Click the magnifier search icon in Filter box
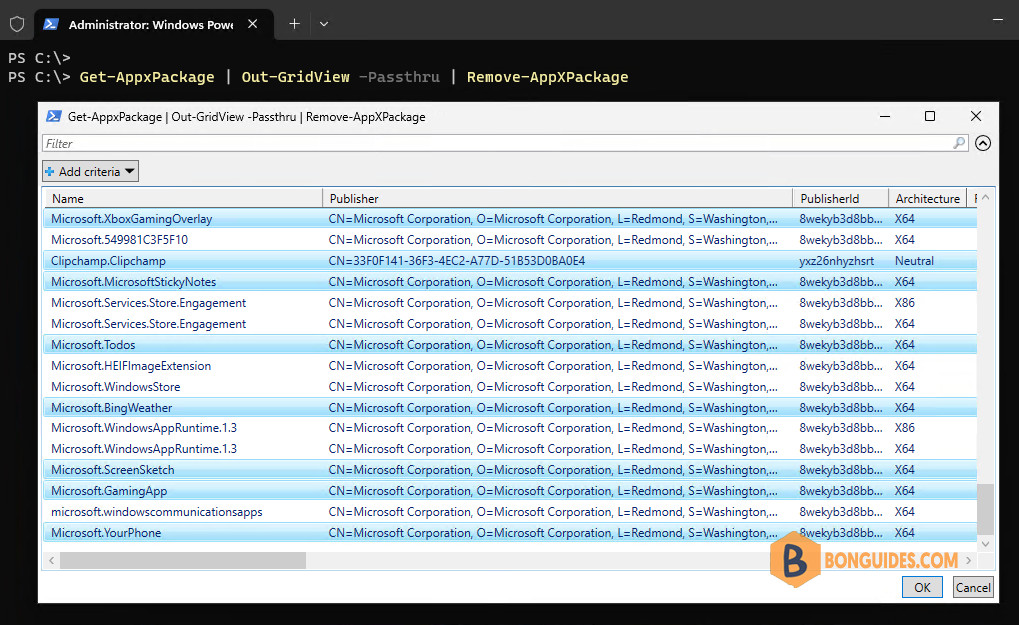The width and height of the screenshot is (1019, 625). tap(959, 143)
